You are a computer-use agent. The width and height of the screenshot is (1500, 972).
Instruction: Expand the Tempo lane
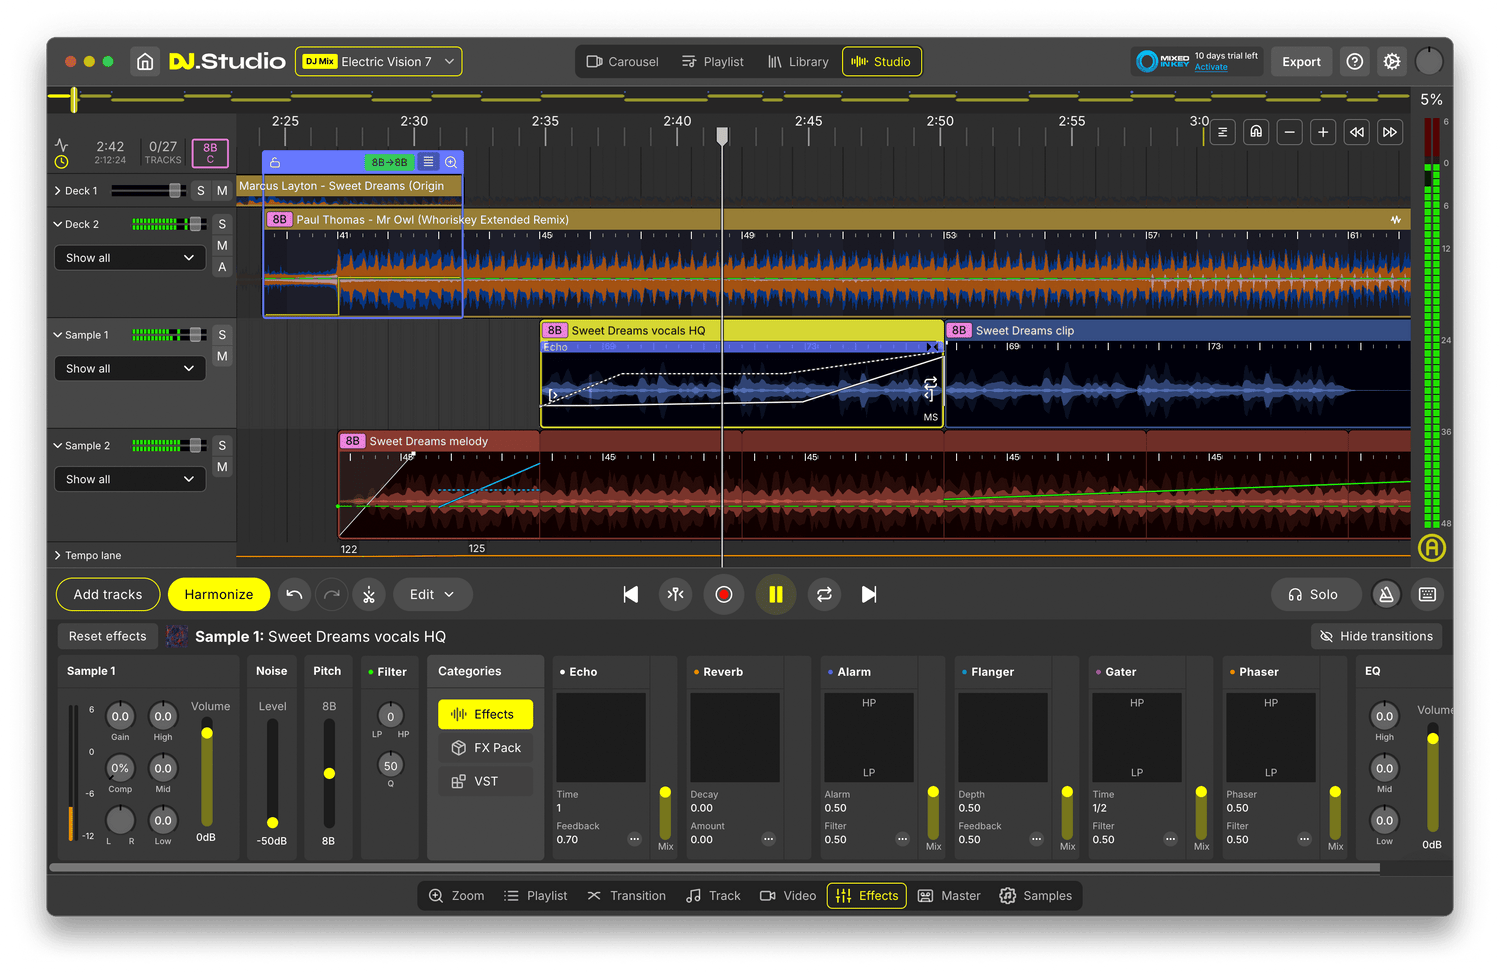tap(58, 556)
